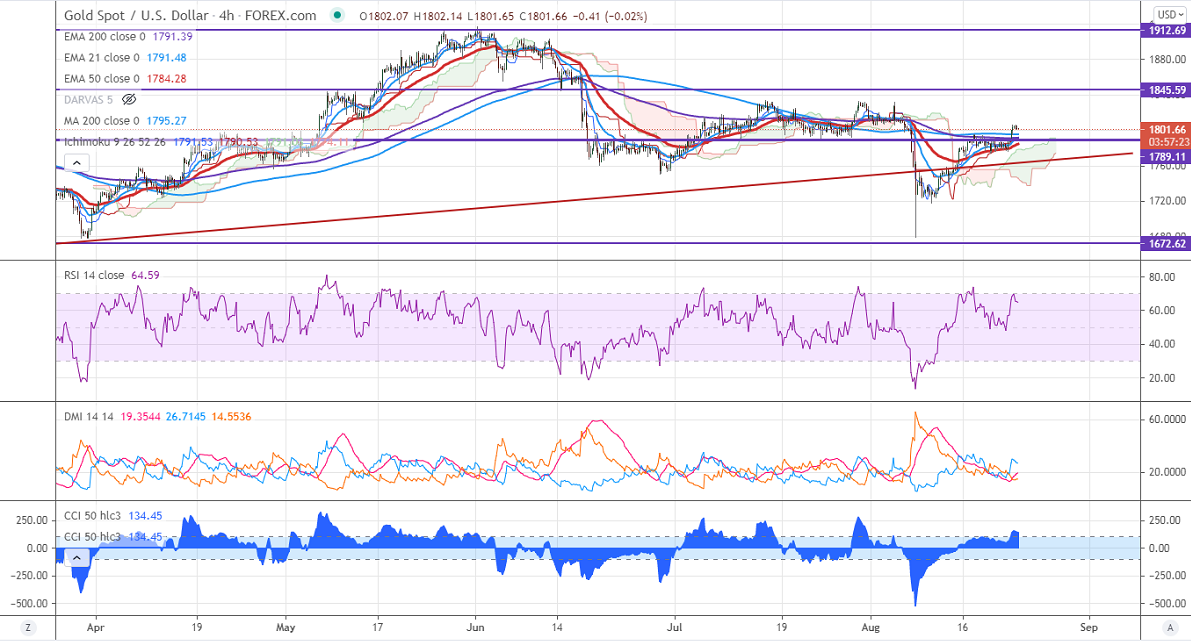Toggle visibility of the DARVAS 5 indicator
This screenshot has height=642, width=1191.
point(128,99)
